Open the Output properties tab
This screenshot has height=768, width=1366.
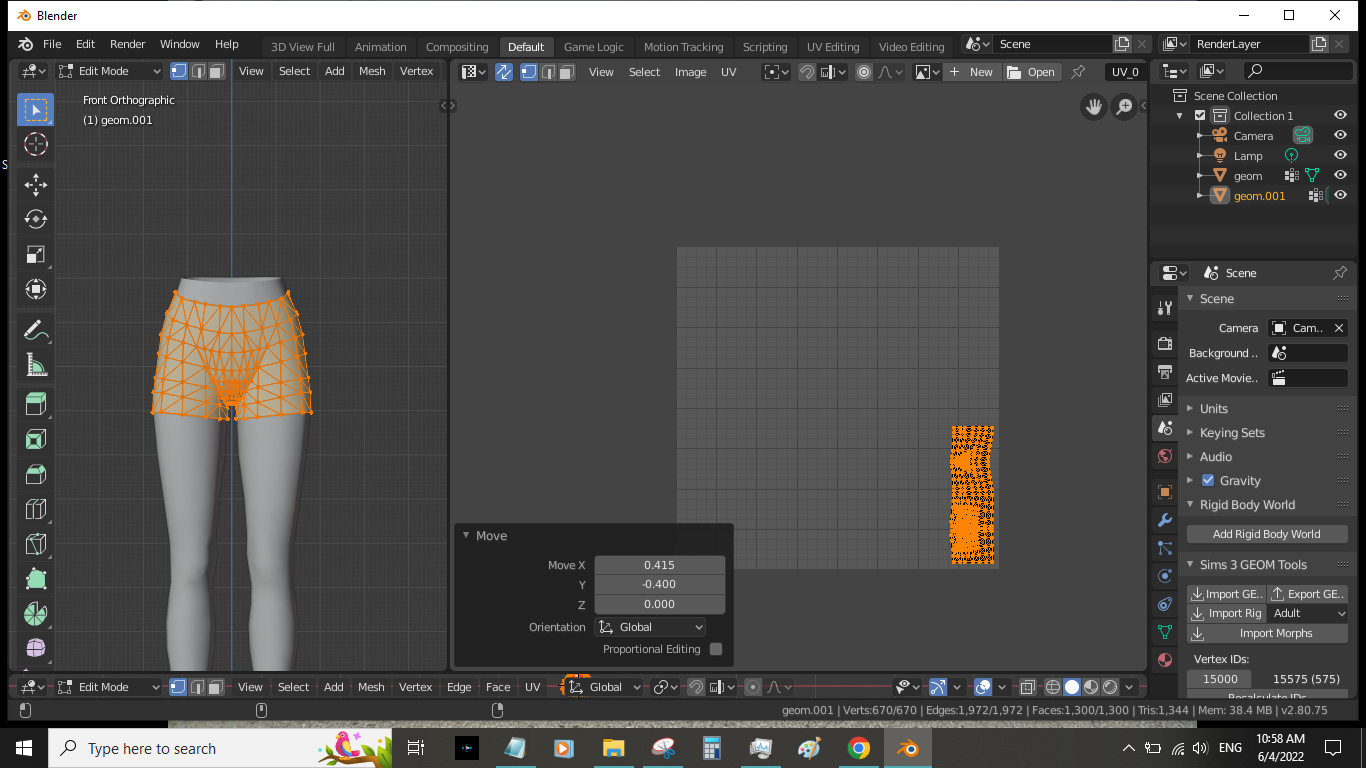1164,371
